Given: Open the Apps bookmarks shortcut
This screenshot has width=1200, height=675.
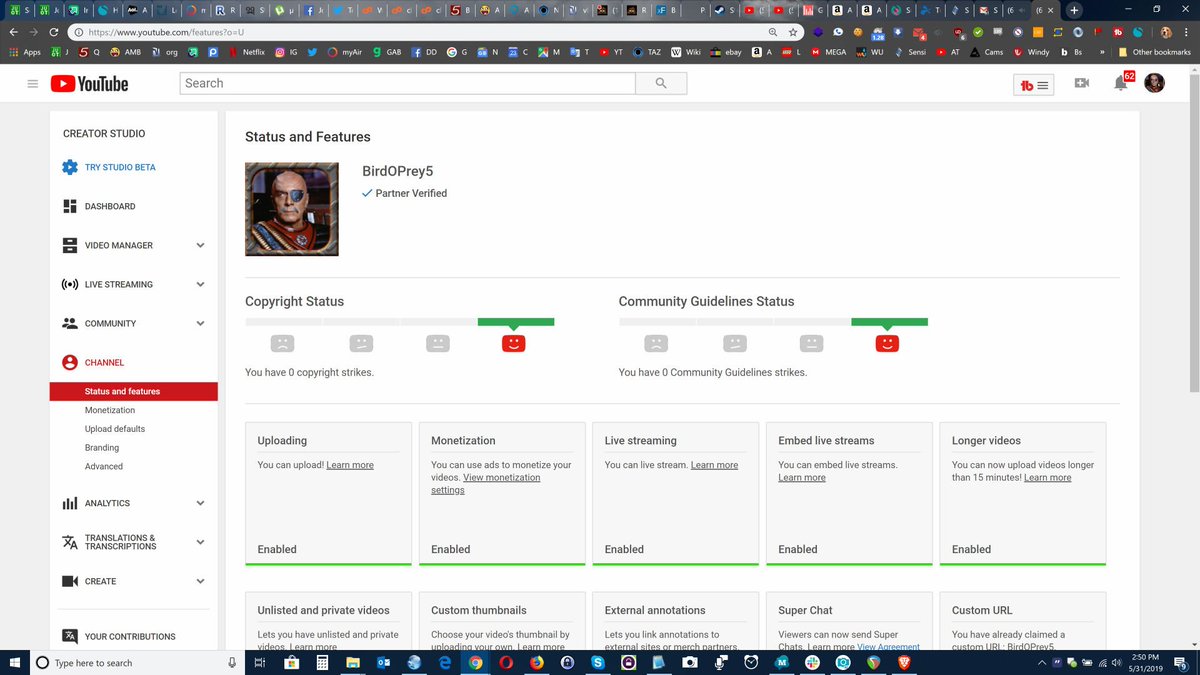Looking at the screenshot, I should coord(25,52).
